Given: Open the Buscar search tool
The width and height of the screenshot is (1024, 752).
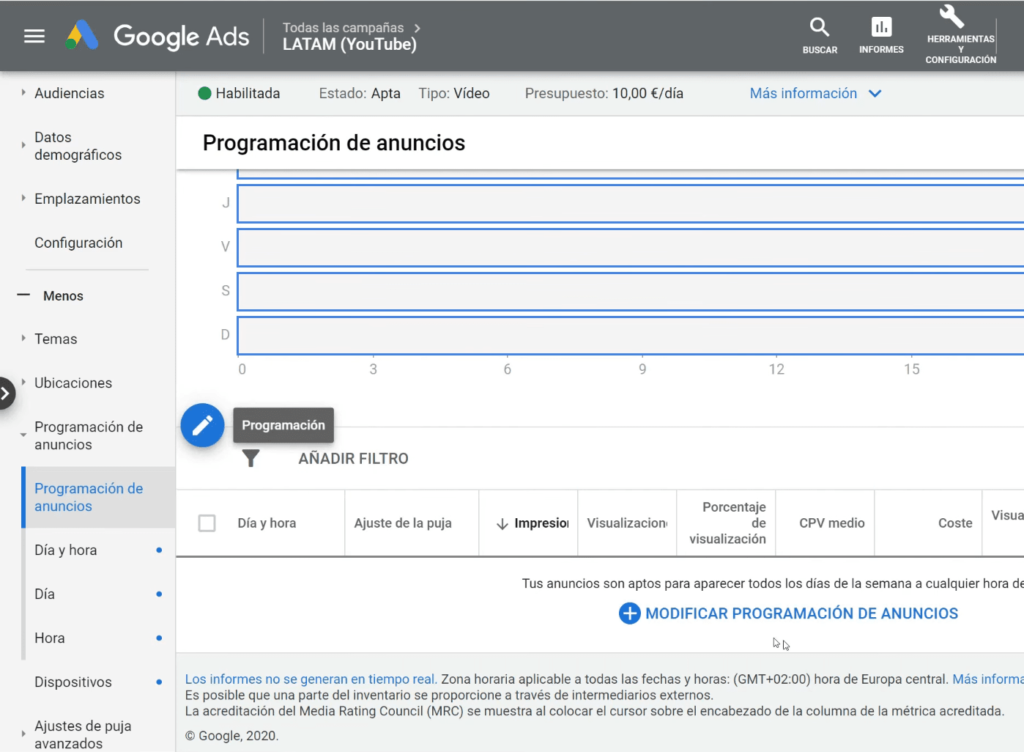Looking at the screenshot, I should click(x=819, y=33).
